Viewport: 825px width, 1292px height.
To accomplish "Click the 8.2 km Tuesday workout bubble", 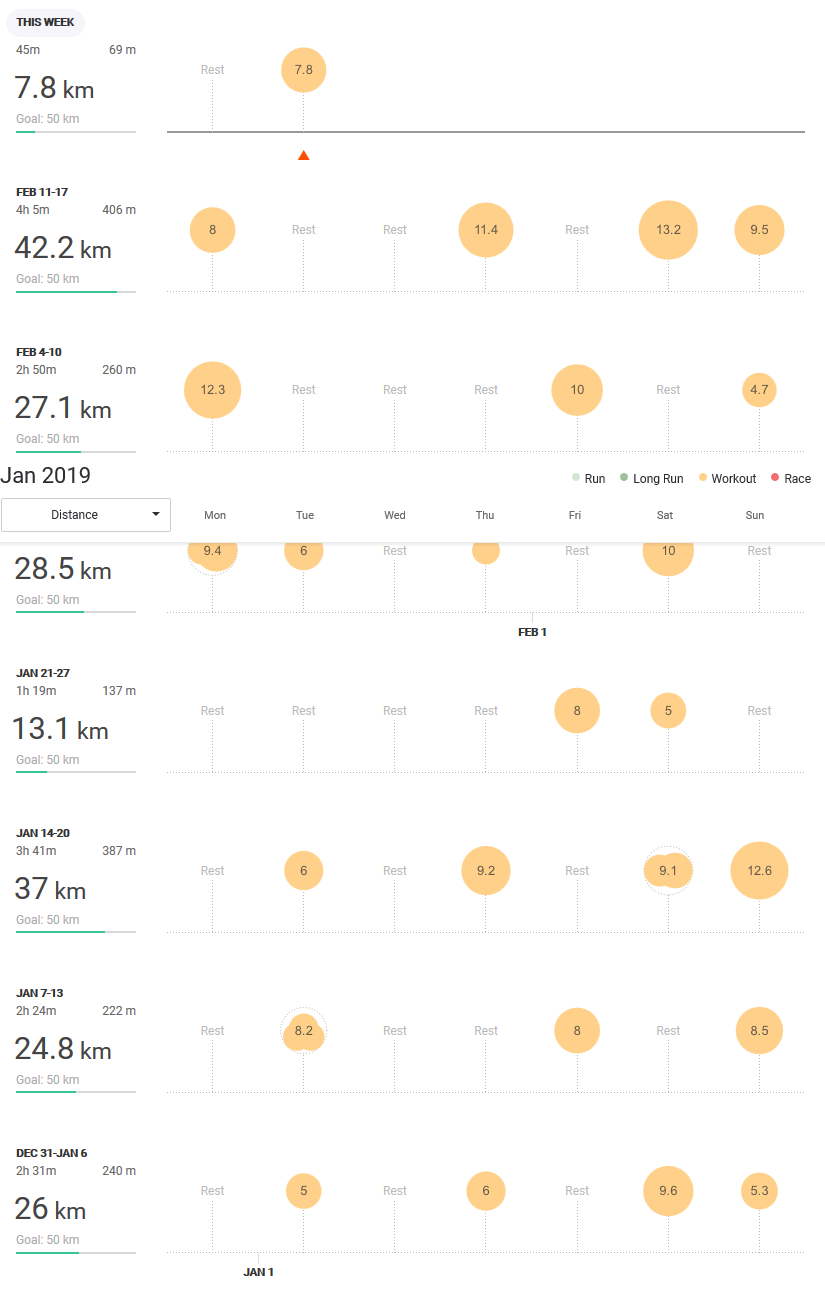I will (x=304, y=1031).
